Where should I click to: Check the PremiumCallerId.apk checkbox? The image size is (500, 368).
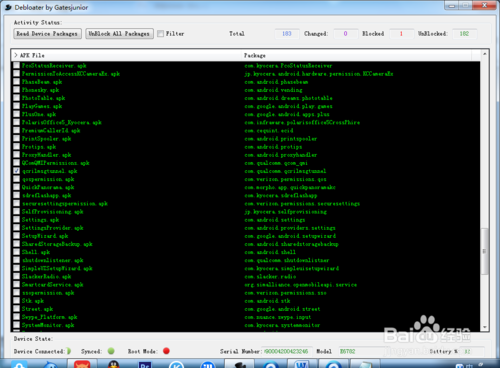16,130
